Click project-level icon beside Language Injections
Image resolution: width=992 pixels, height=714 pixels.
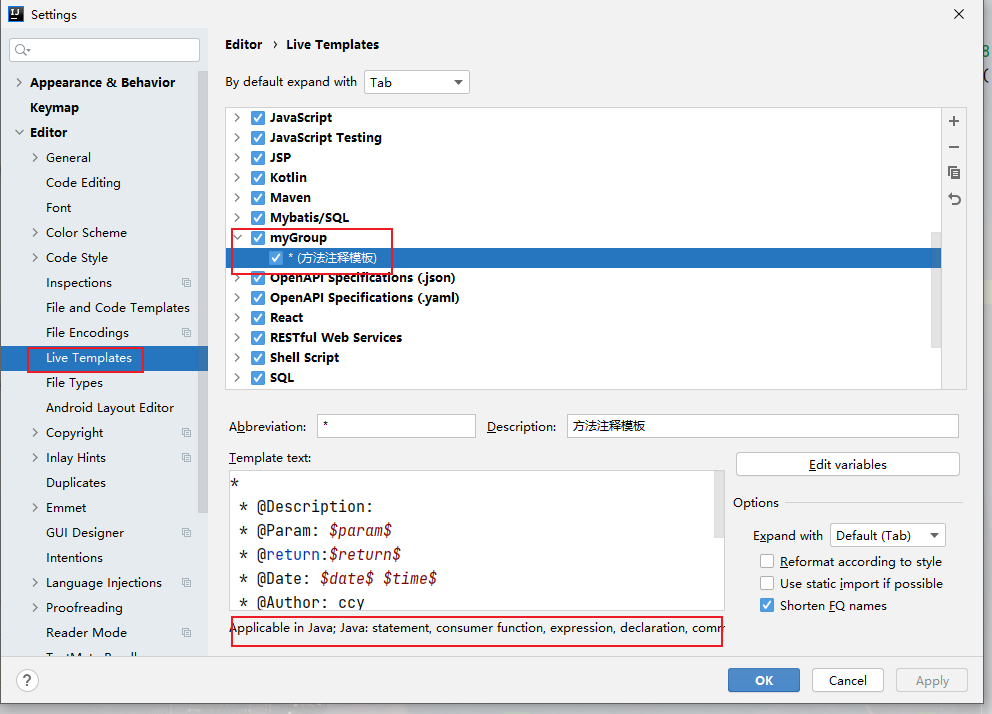(x=187, y=582)
